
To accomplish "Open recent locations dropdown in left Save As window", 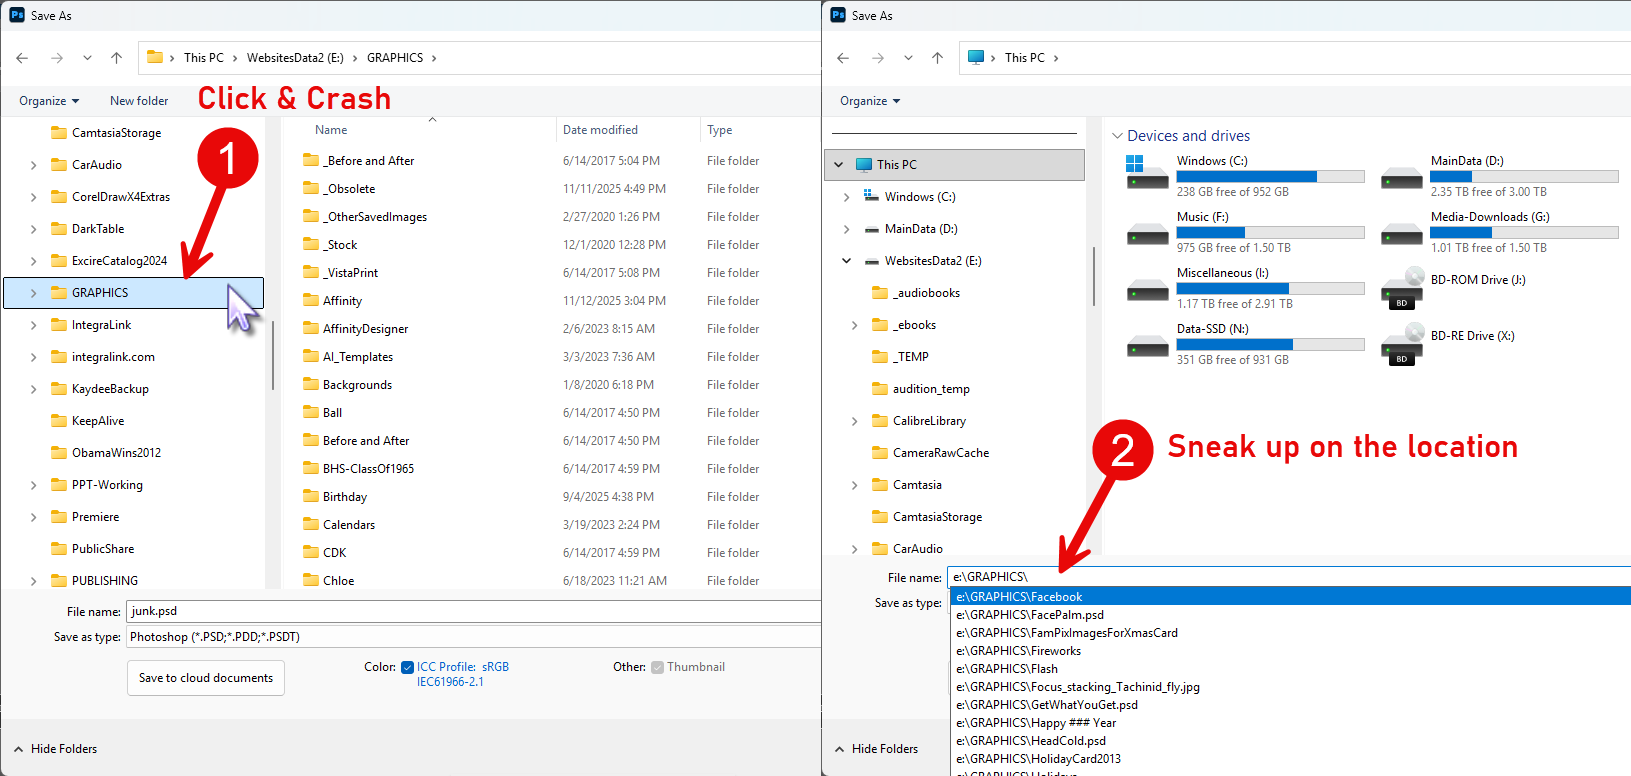I will [x=87, y=58].
